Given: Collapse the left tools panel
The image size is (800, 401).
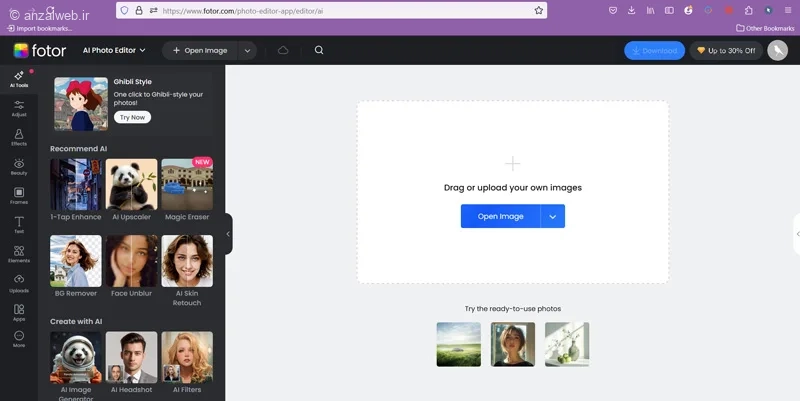Looking at the screenshot, I should 228,234.
